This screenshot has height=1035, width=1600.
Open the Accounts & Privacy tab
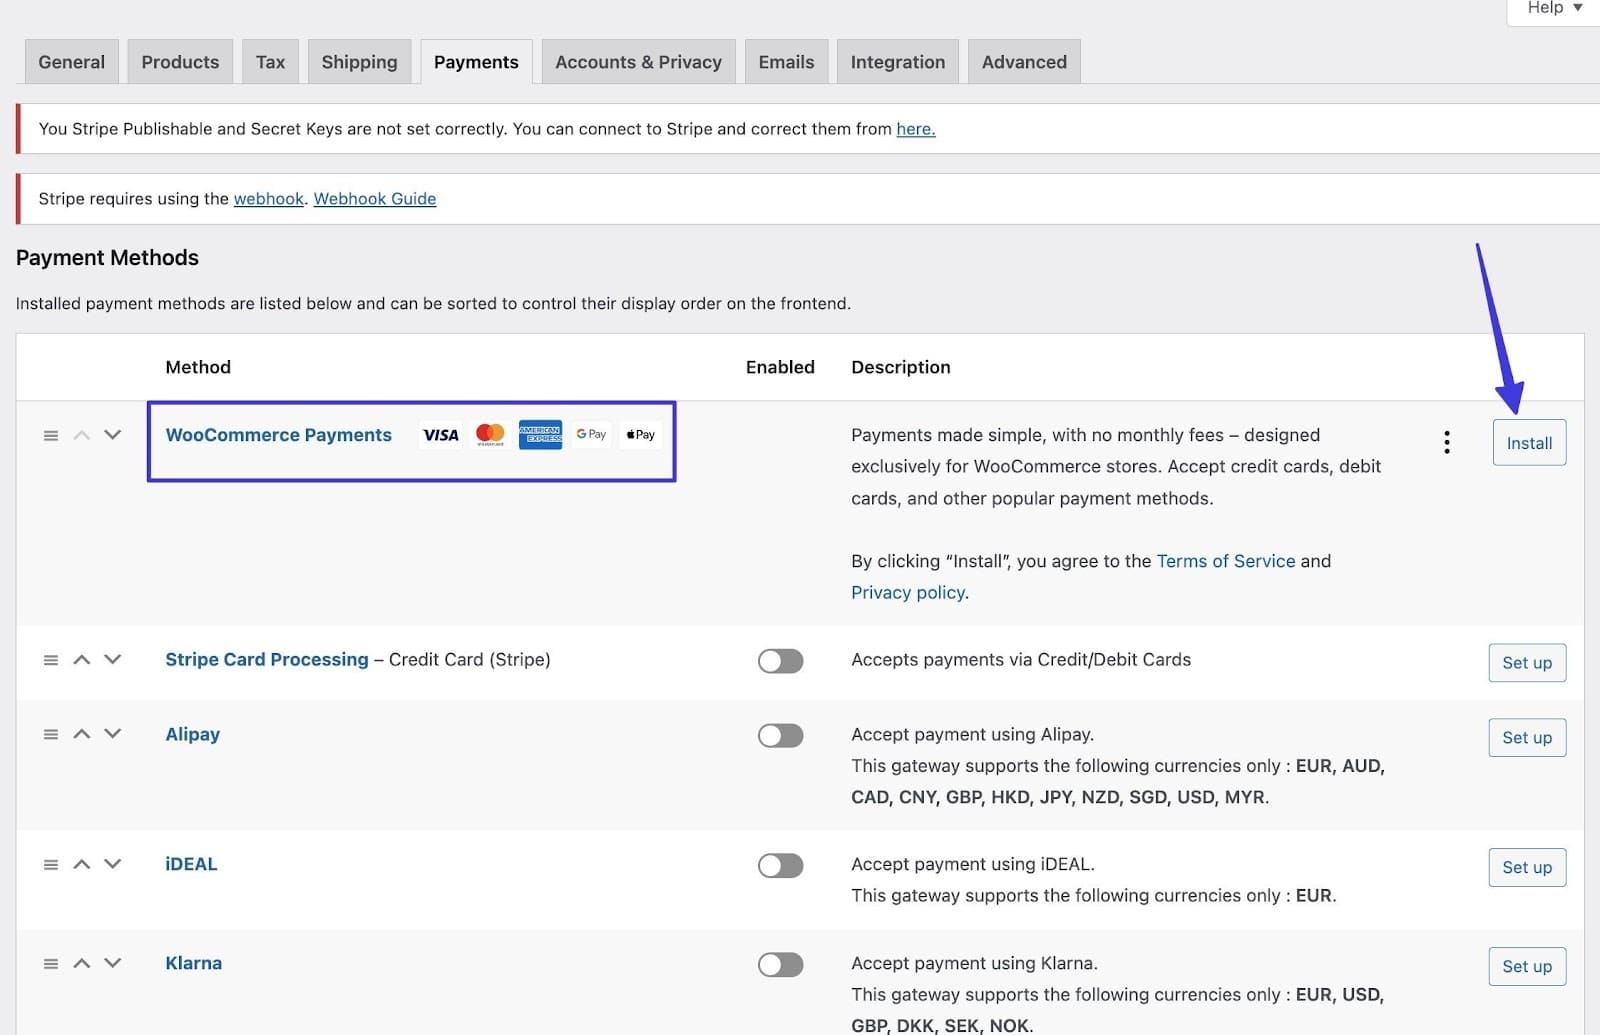[x=638, y=61]
